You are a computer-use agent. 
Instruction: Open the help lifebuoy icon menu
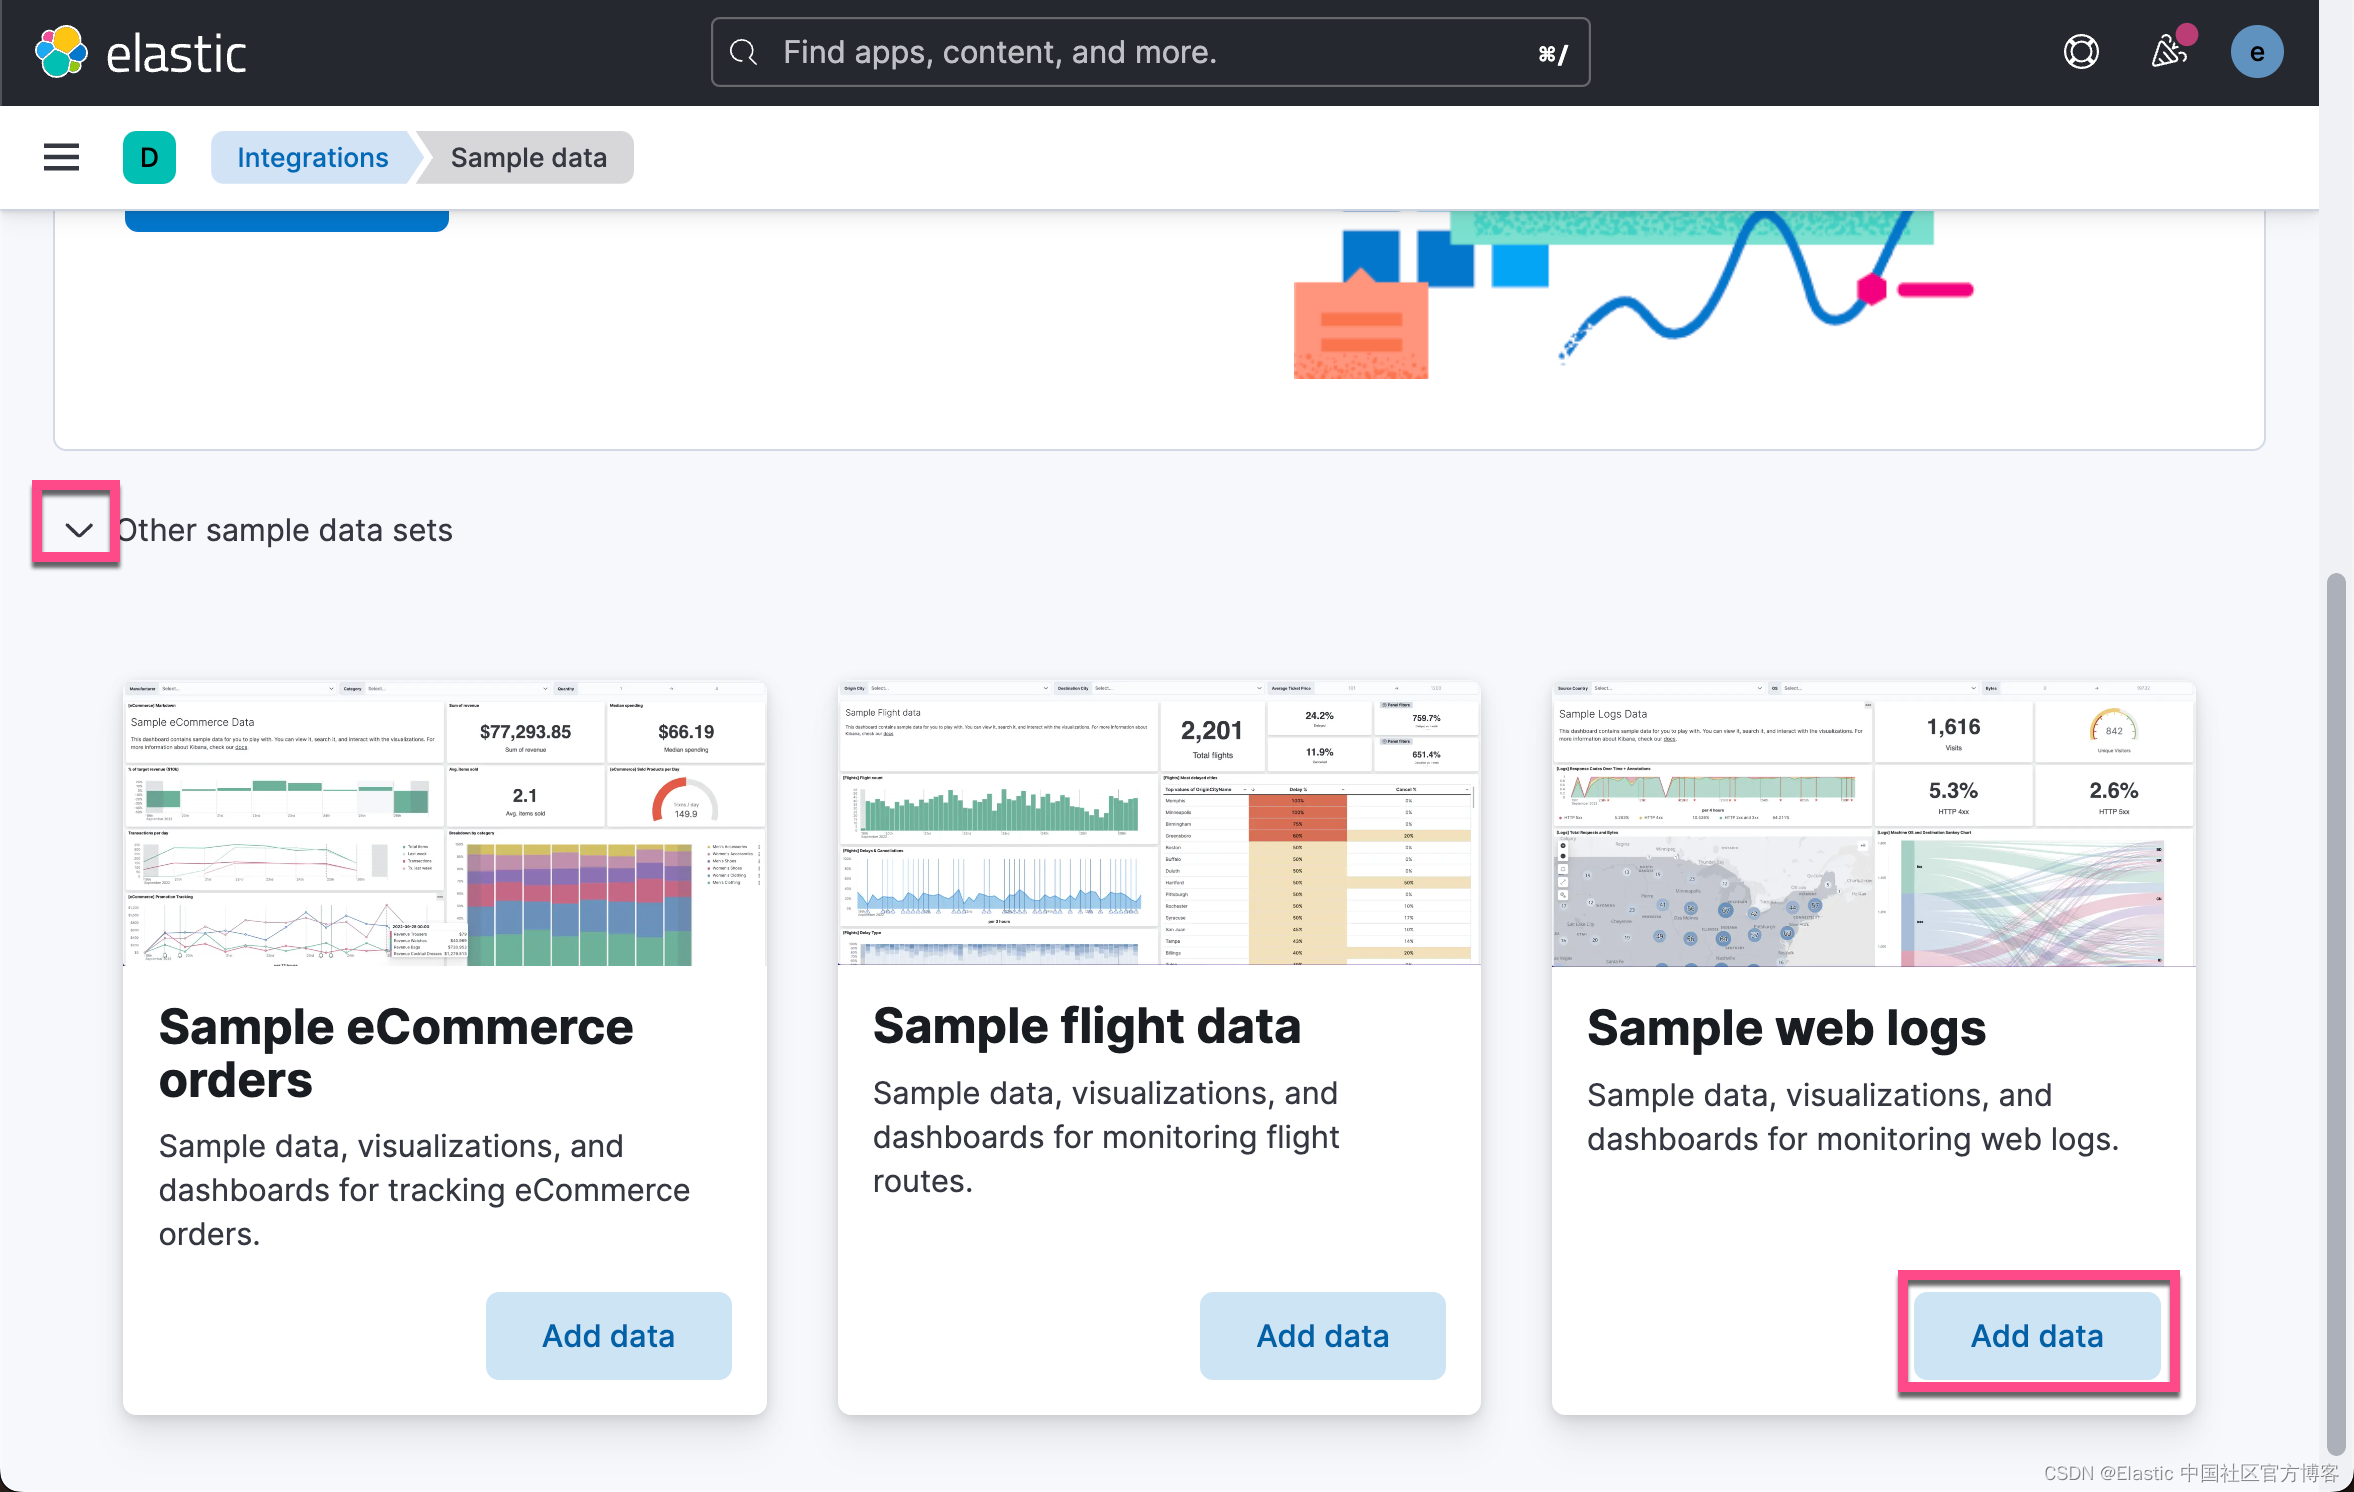click(x=2081, y=52)
